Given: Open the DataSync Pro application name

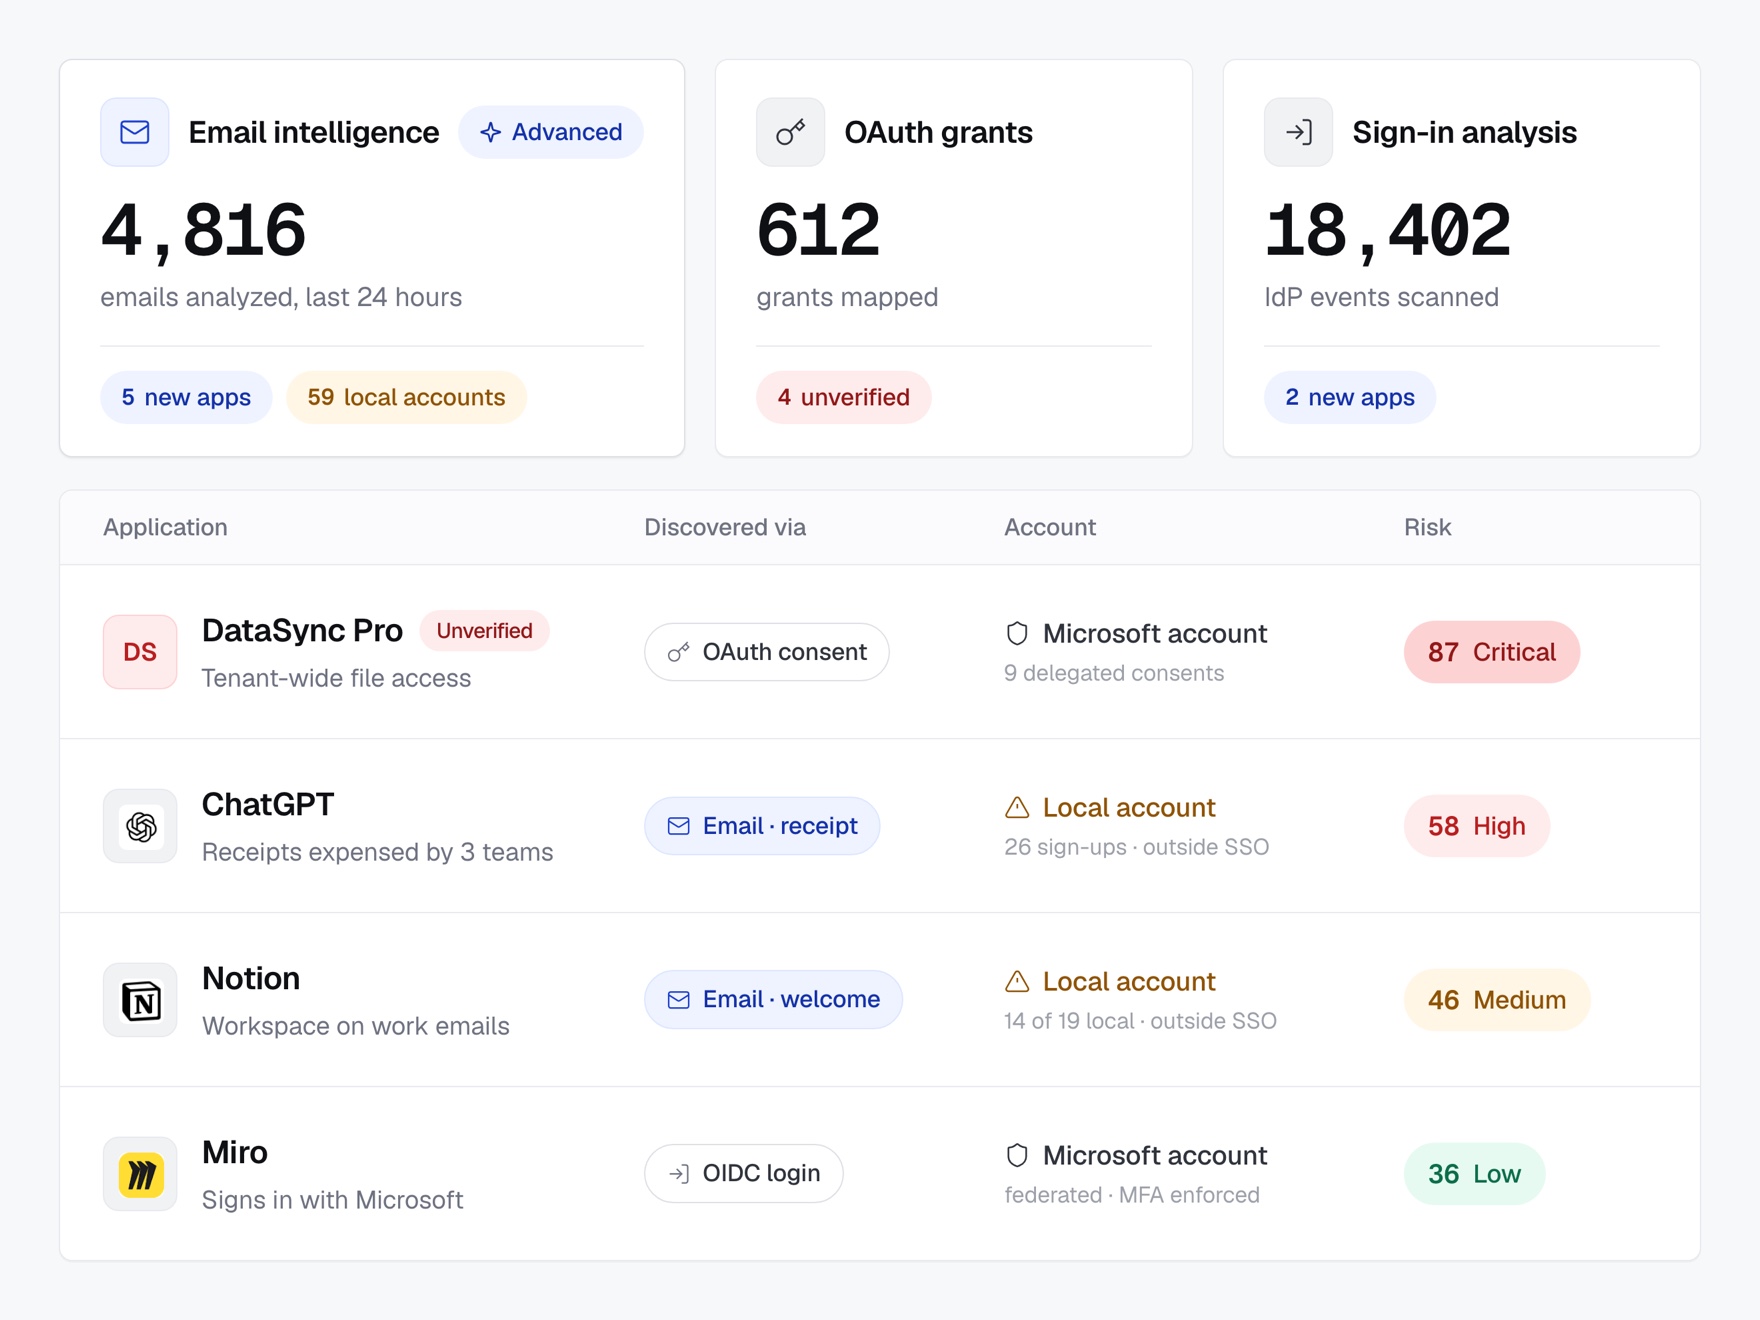Looking at the screenshot, I should 302,631.
